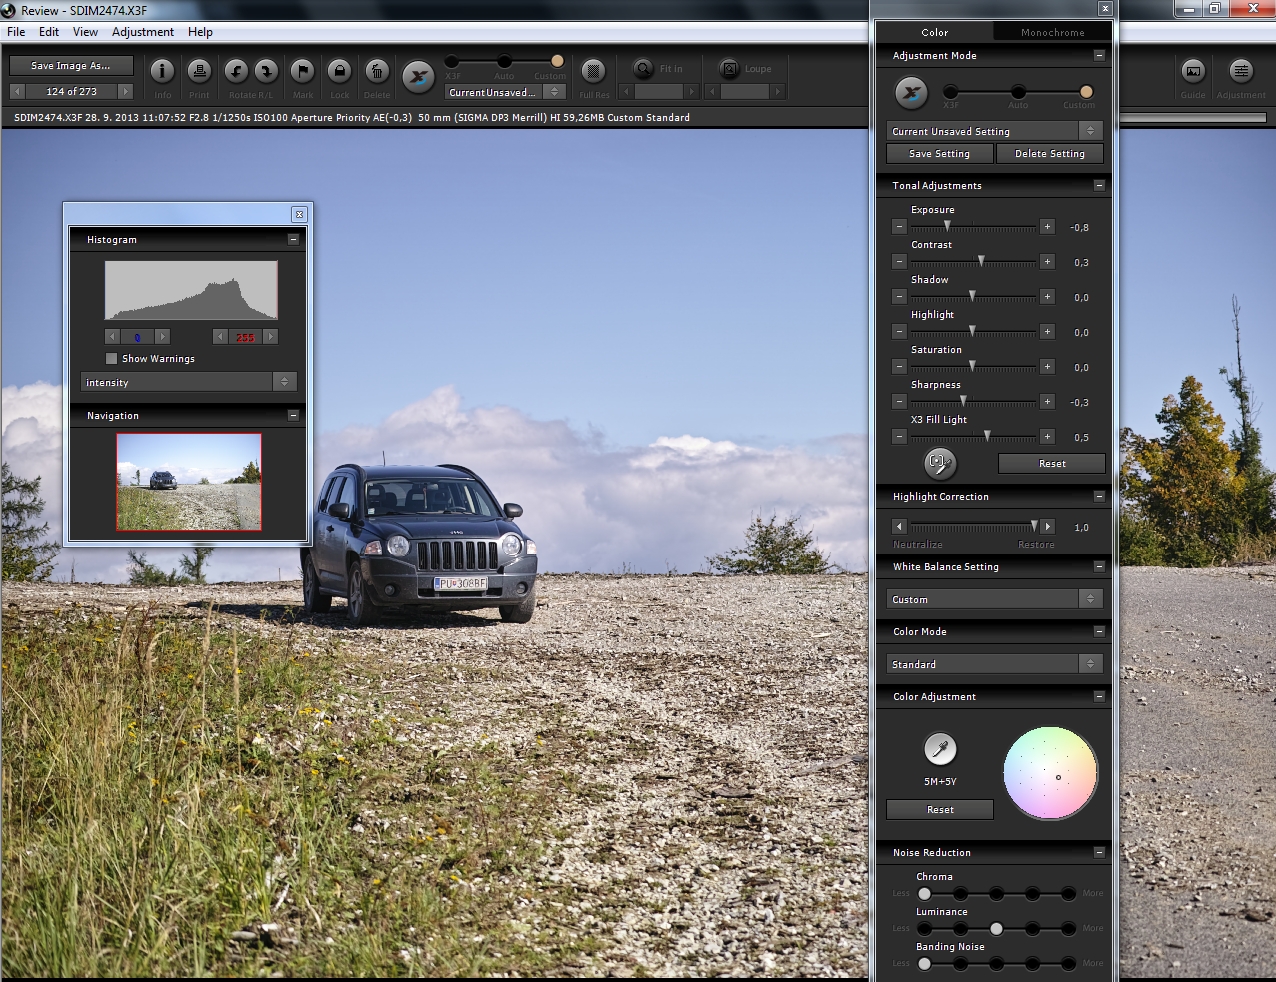Click the Info toolbar icon

point(162,72)
